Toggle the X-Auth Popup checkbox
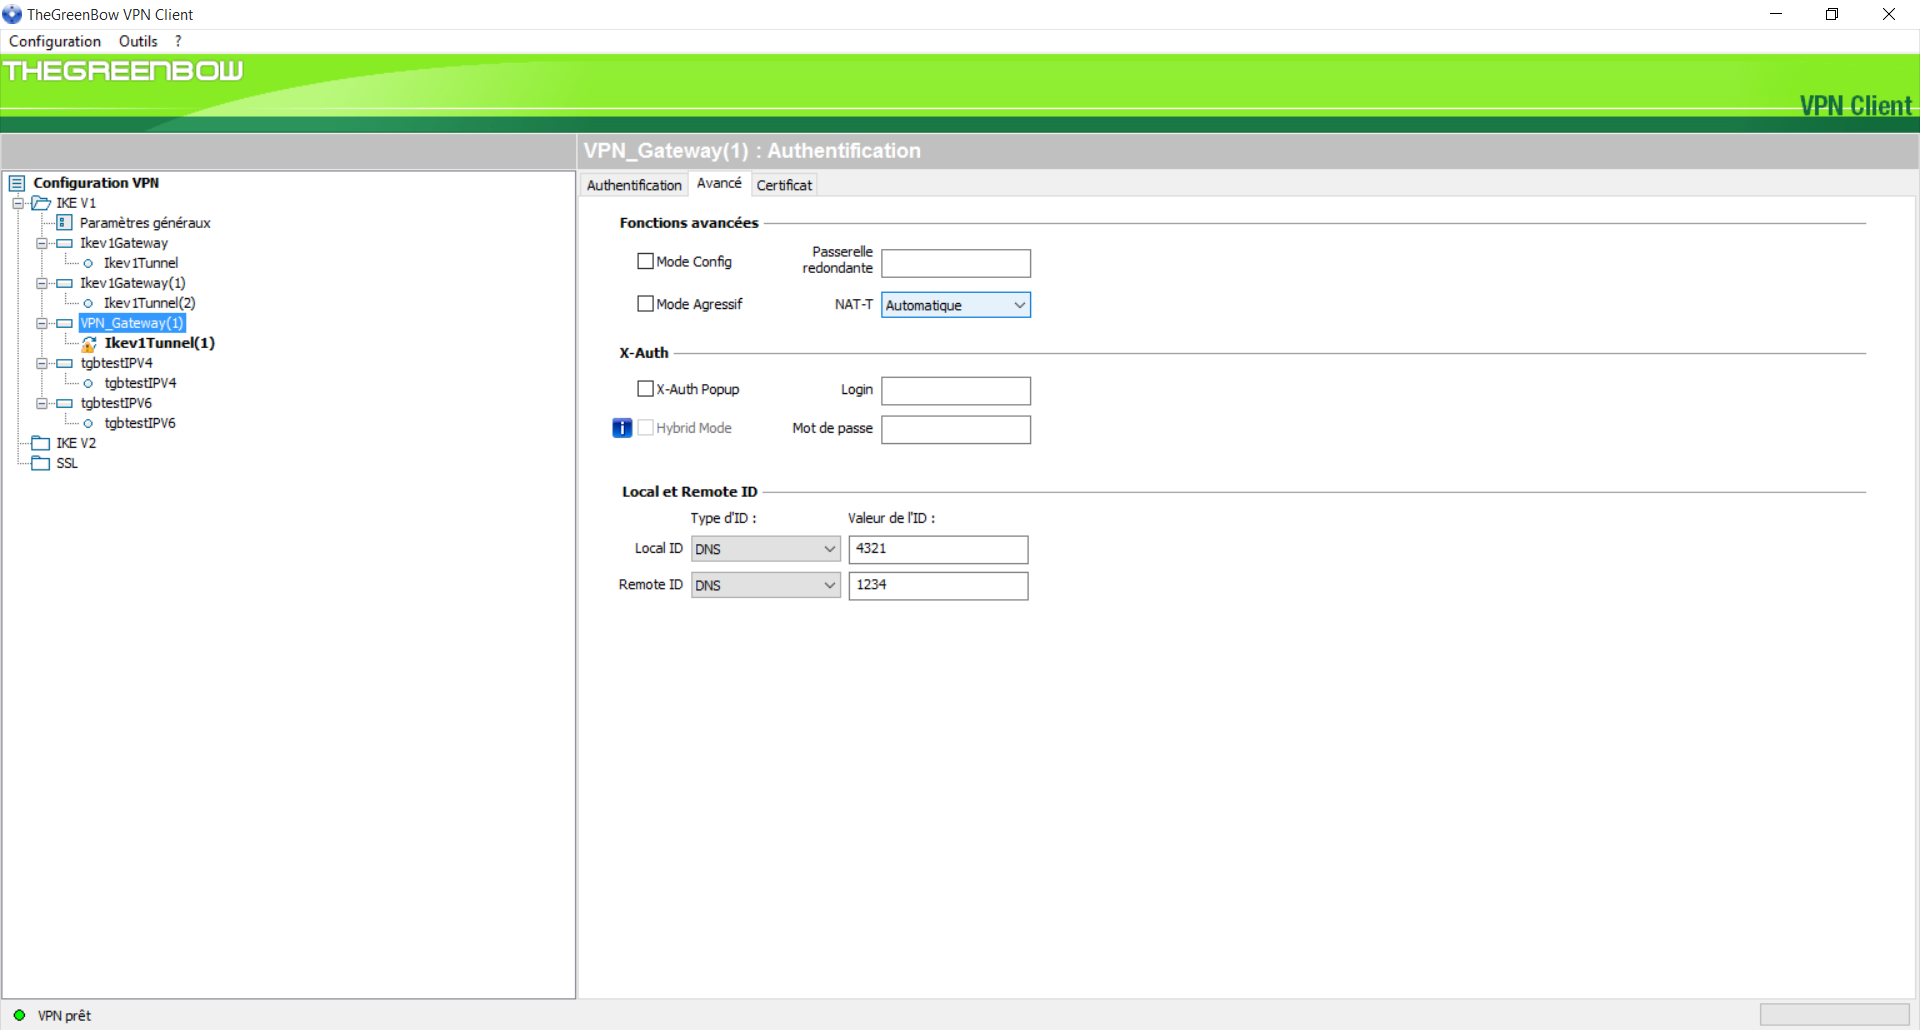This screenshot has height=1030, width=1920. (645, 388)
